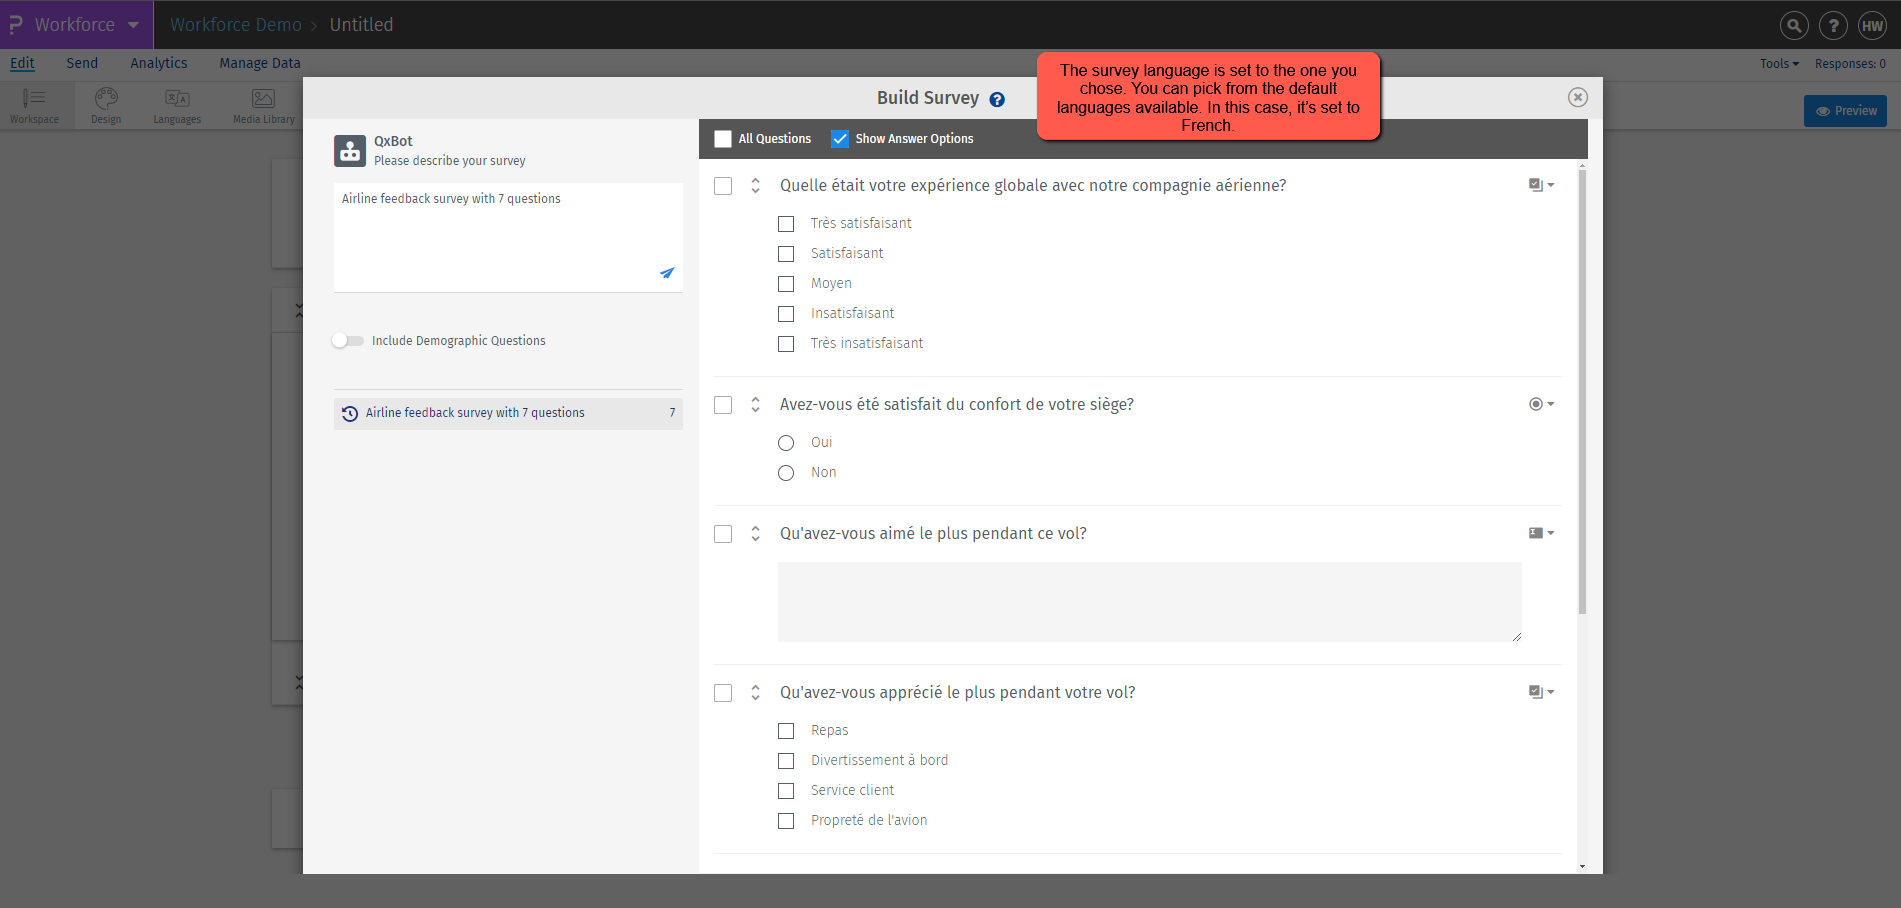Click the Preview button
Screen dimensions: 1901x908
click(1845, 110)
